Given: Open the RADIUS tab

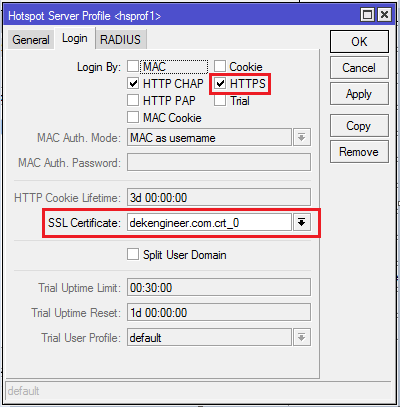Looking at the screenshot, I should tap(120, 40).
